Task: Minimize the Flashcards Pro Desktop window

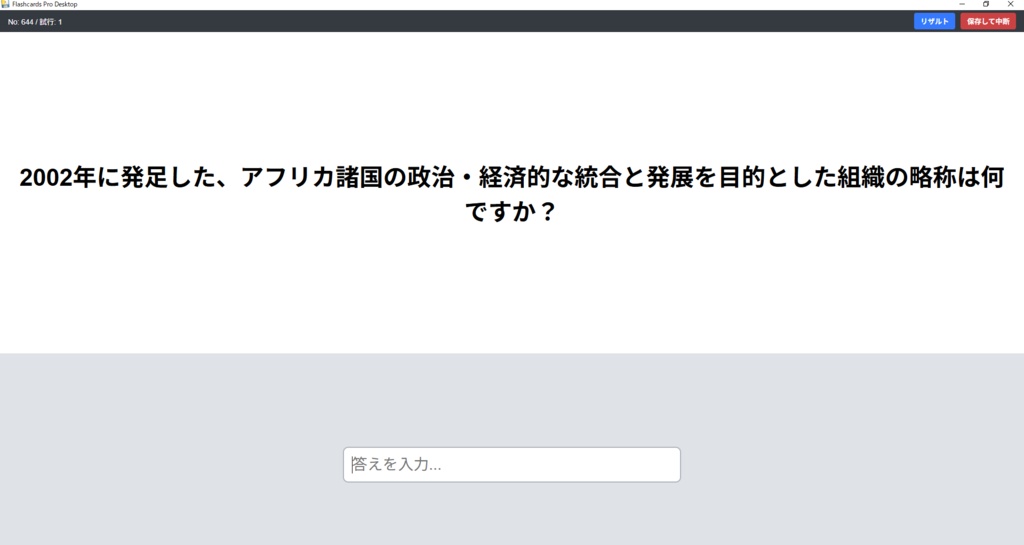Action: 962,4
